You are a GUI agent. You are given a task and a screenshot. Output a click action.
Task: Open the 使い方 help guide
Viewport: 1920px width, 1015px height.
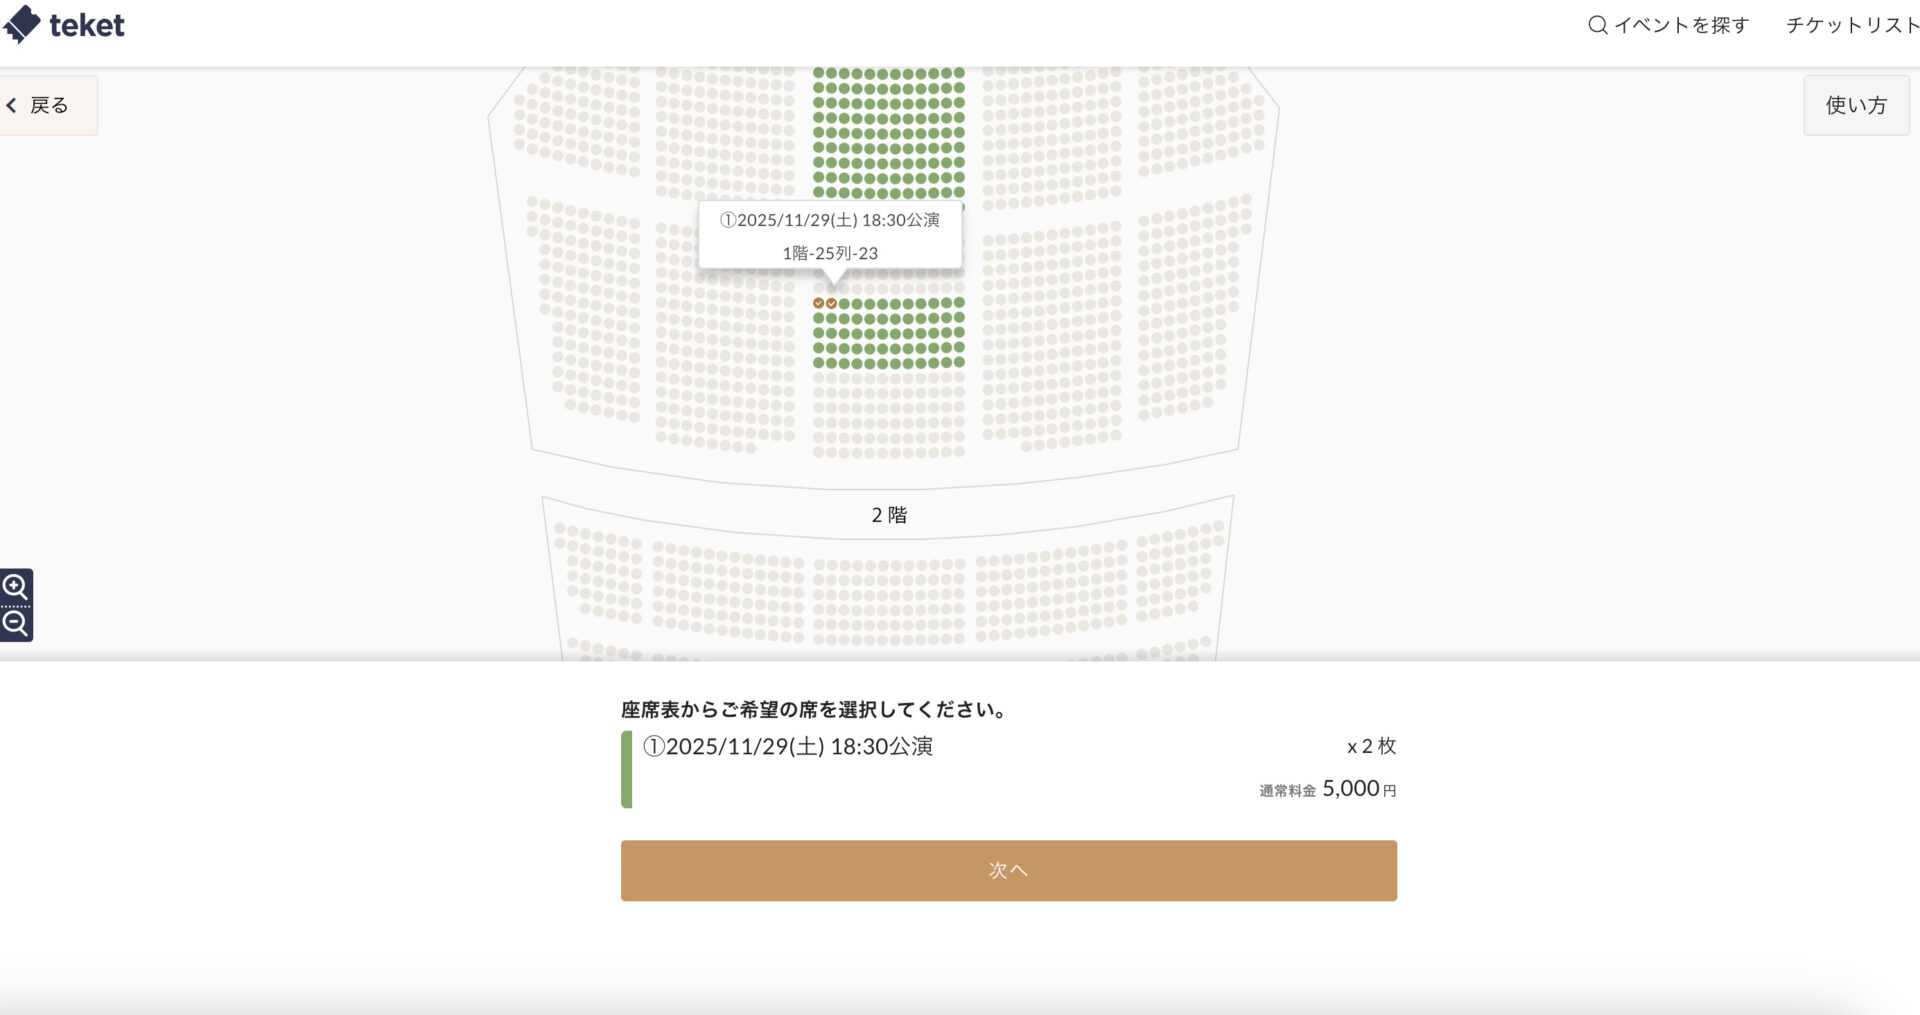1855,105
